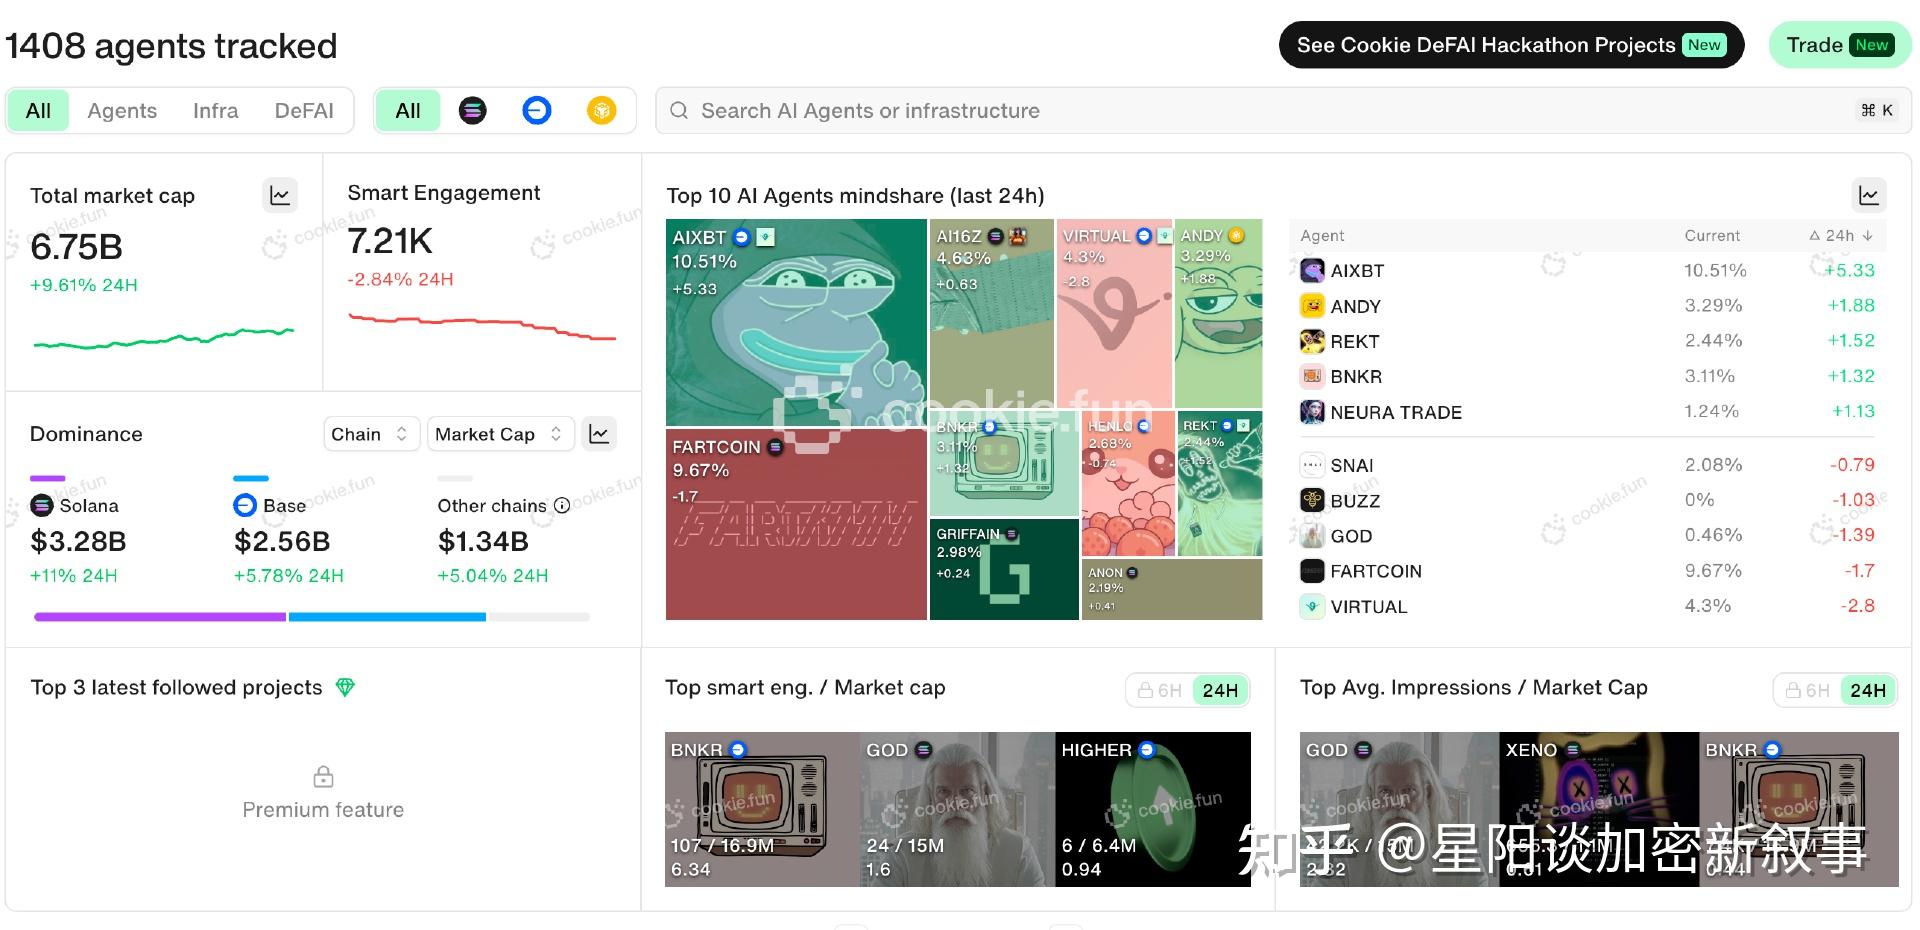Click the $3.28B Solana value
1920x930 pixels.
pyautogui.click(x=79, y=541)
